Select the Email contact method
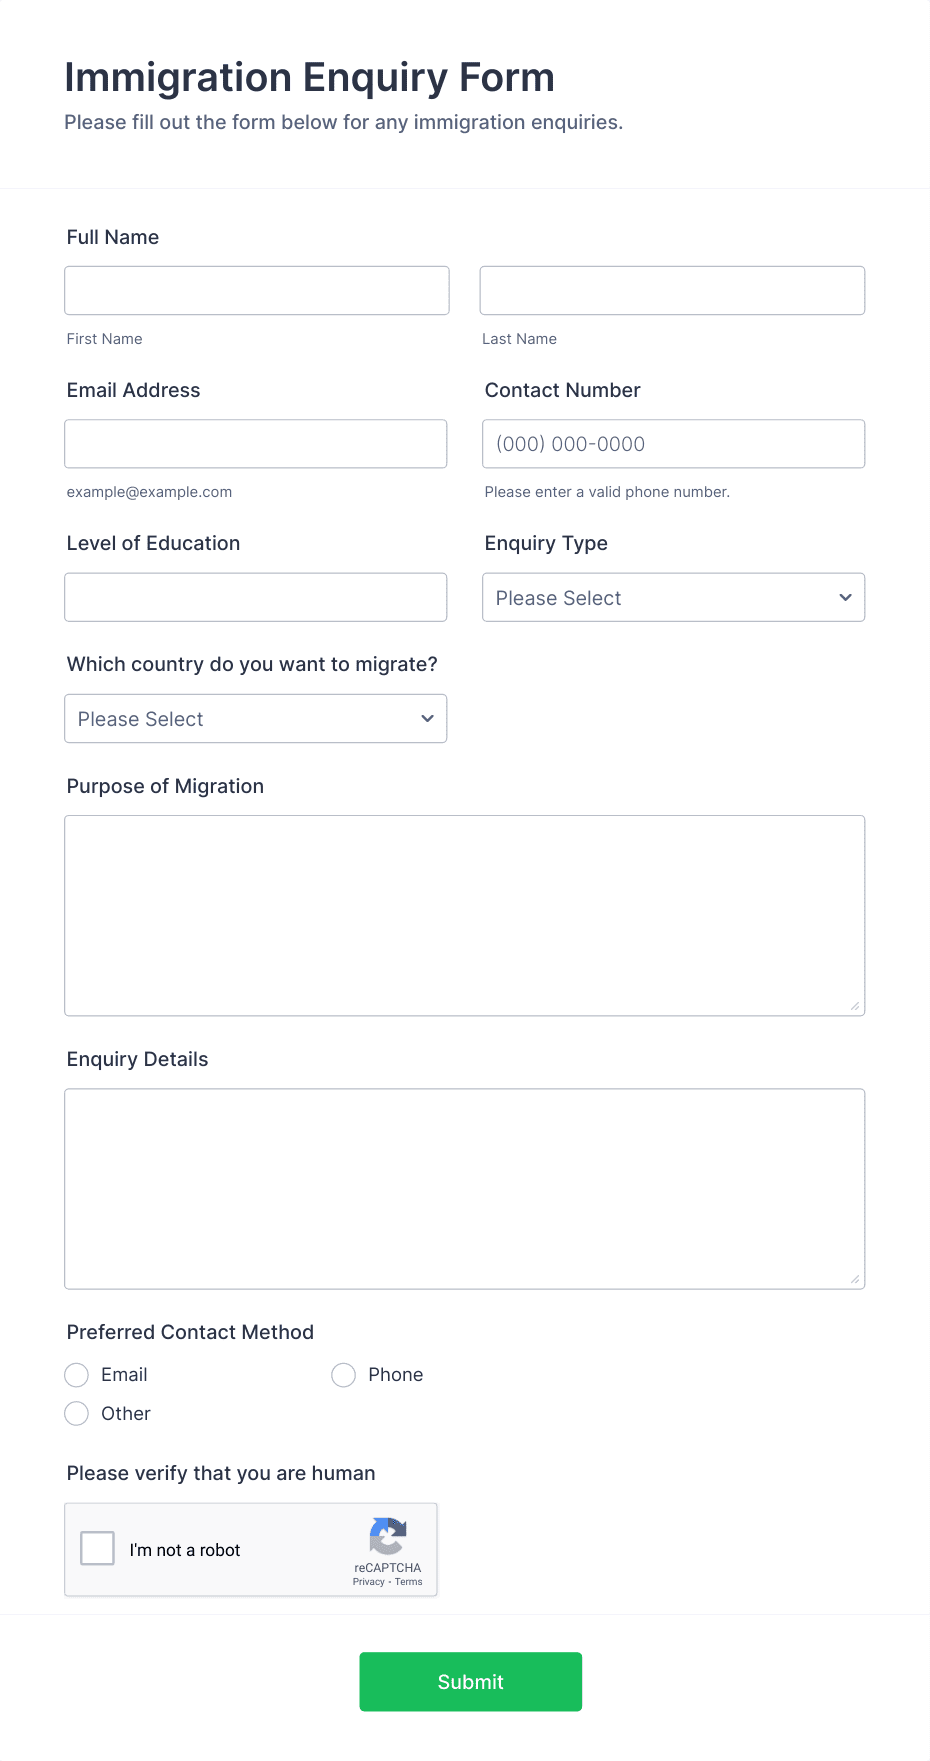Image resolution: width=930 pixels, height=1761 pixels. (76, 1375)
